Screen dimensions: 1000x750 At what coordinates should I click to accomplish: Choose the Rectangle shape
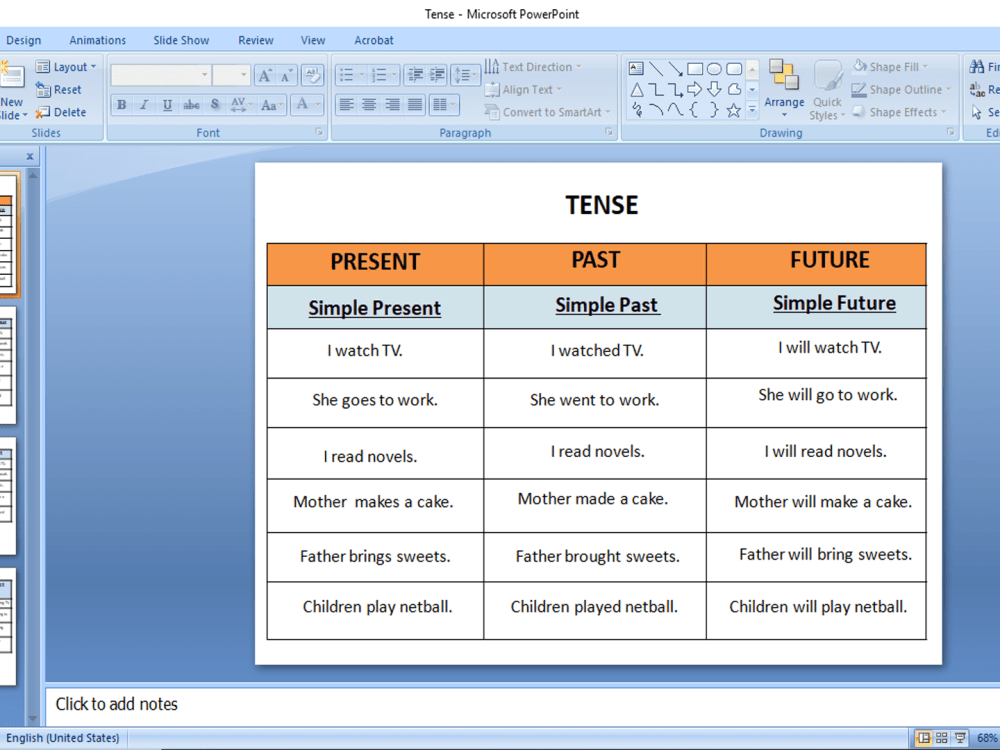pos(695,68)
